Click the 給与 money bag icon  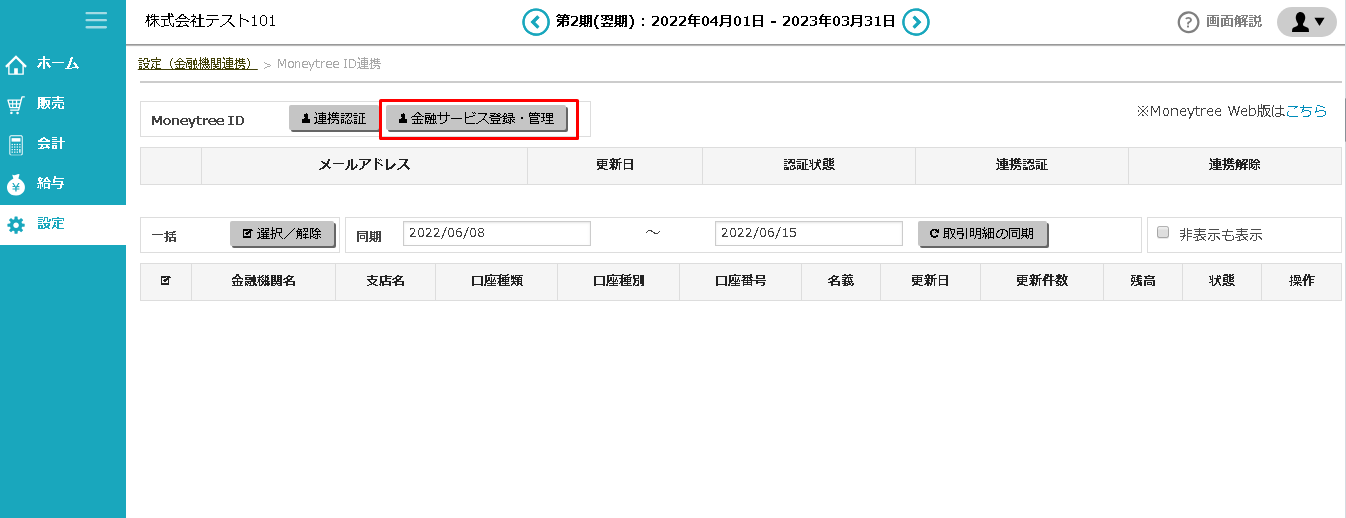16,185
